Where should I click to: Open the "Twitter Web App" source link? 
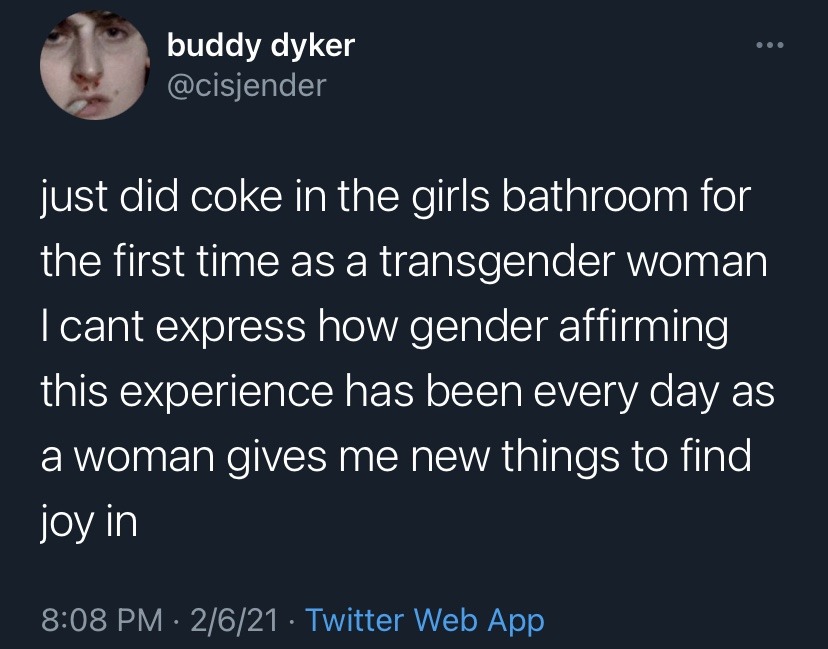[425, 620]
